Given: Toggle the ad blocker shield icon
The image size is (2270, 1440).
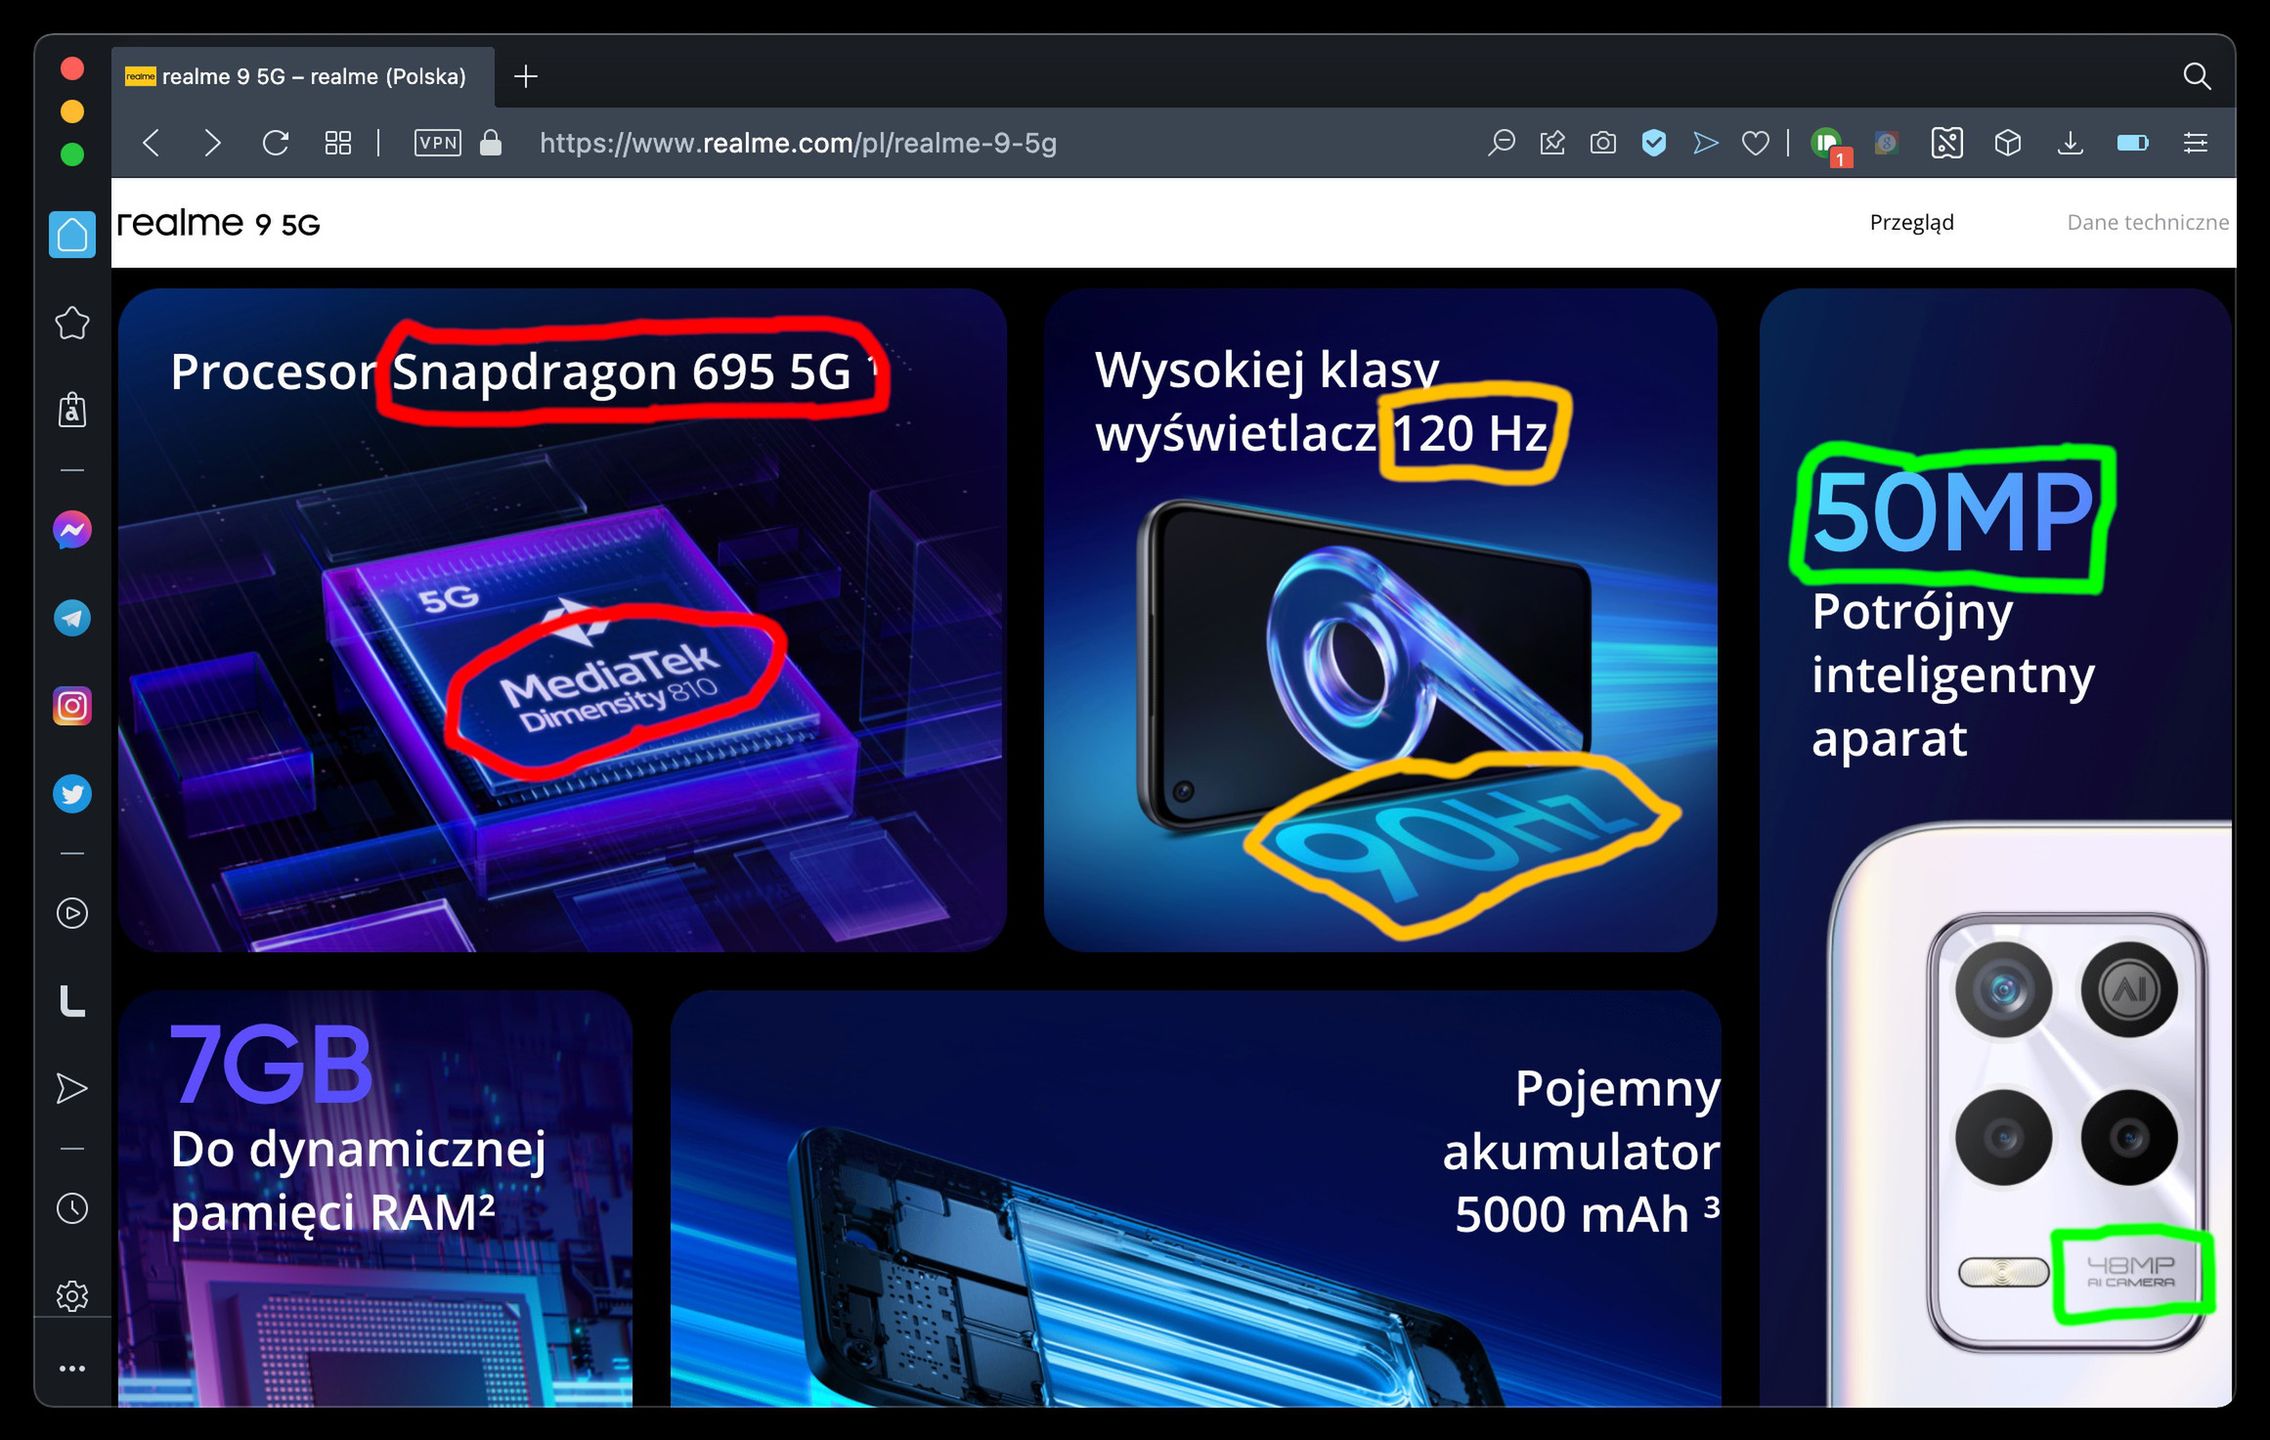Looking at the screenshot, I should click(x=1653, y=143).
